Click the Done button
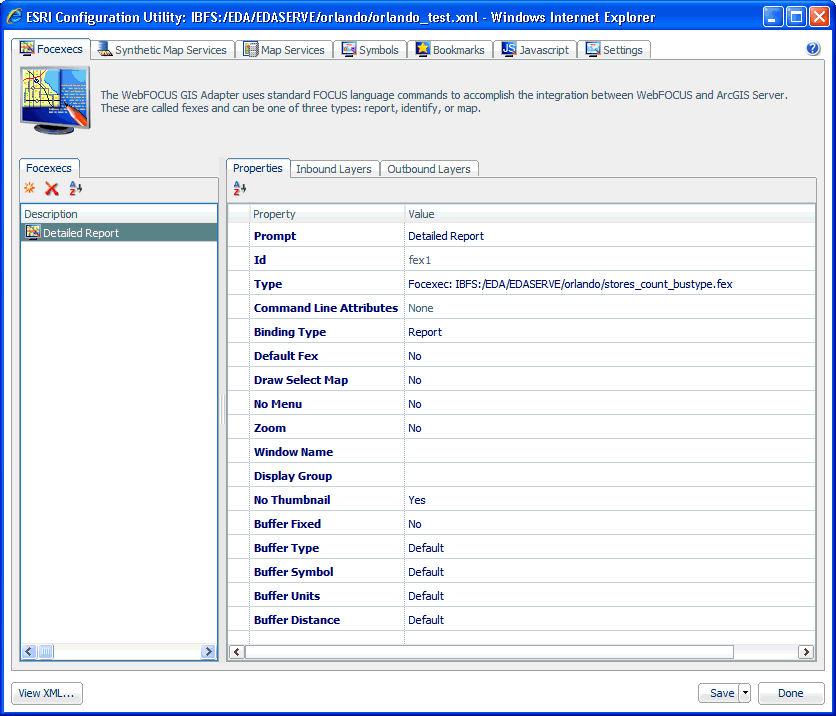836x716 pixels. point(791,693)
